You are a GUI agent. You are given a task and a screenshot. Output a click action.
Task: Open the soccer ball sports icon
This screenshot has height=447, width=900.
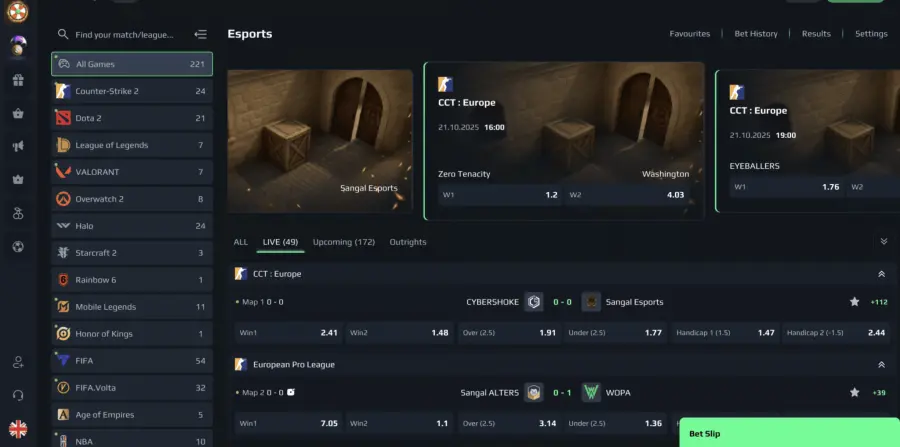coord(18,247)
